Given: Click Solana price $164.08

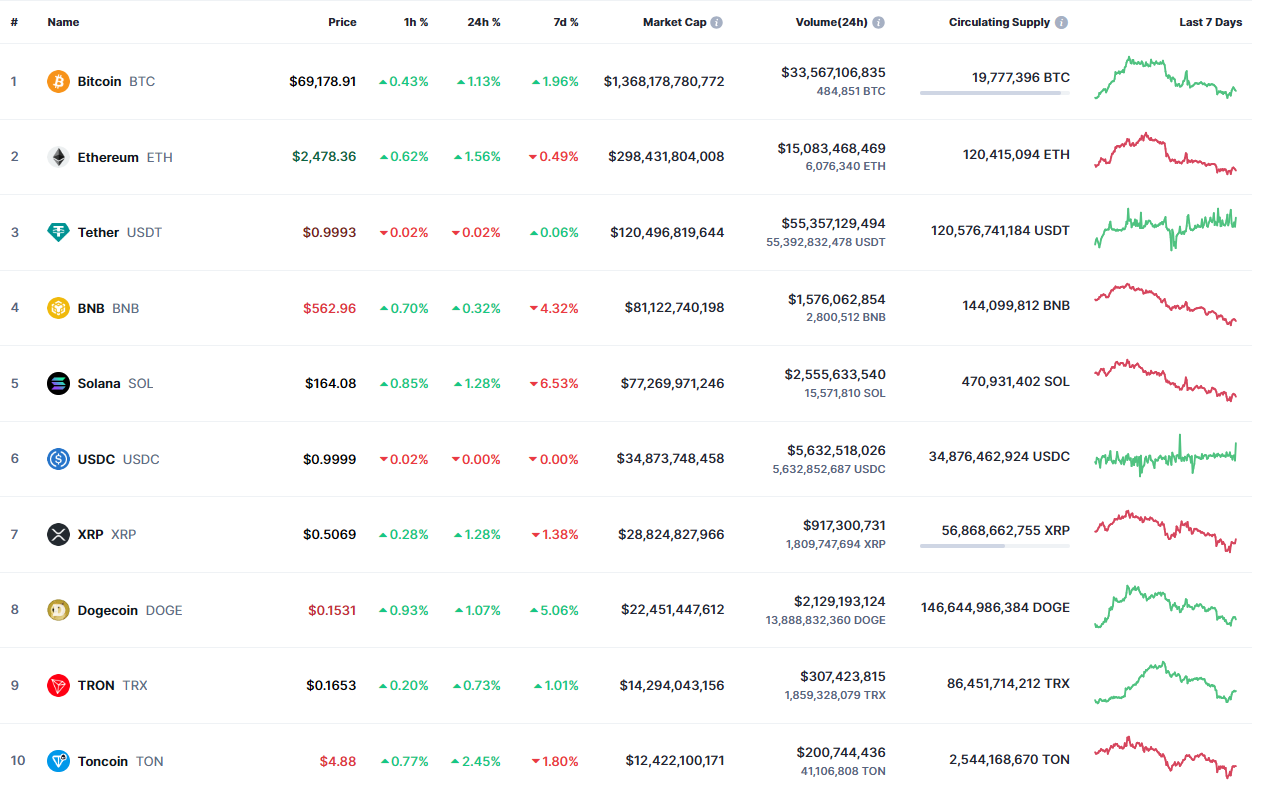Looking at the screenshot, I should pyautogui.click(x=330, y=383).
